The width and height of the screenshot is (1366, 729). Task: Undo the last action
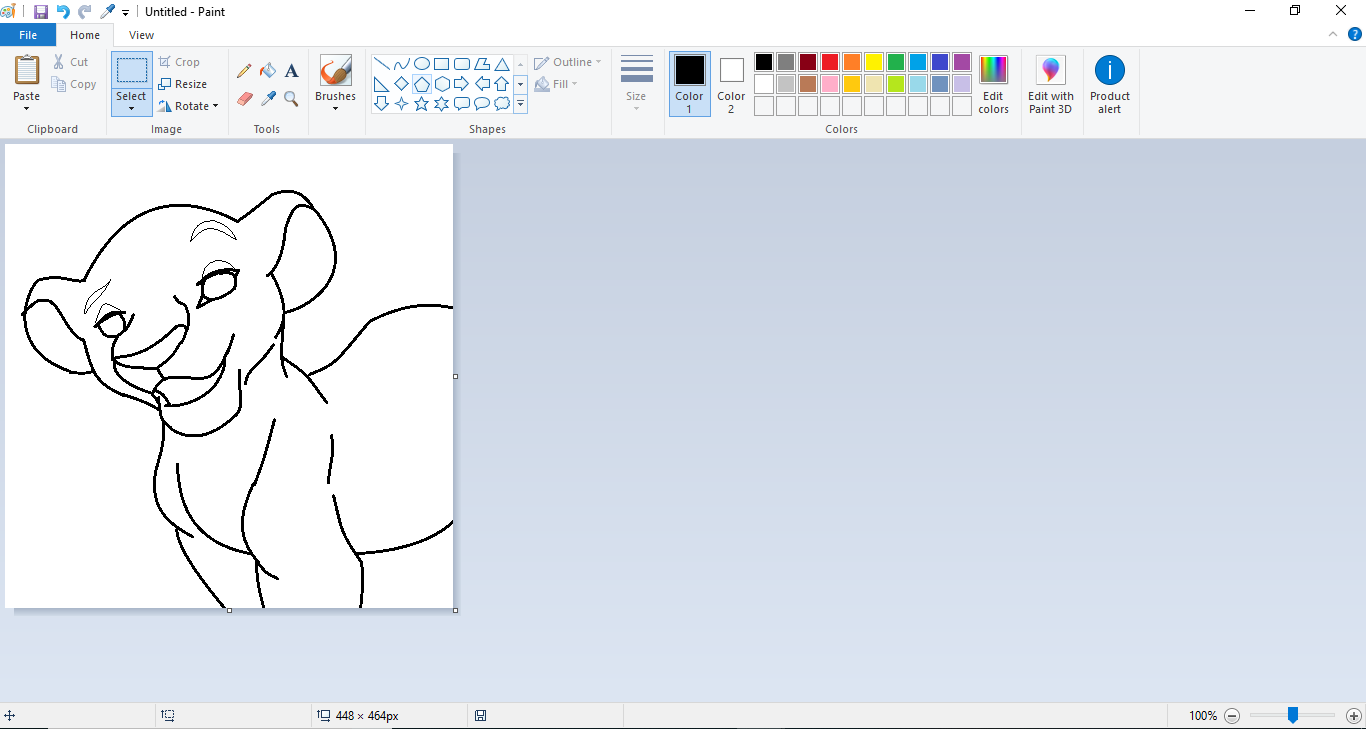[63, 12]
